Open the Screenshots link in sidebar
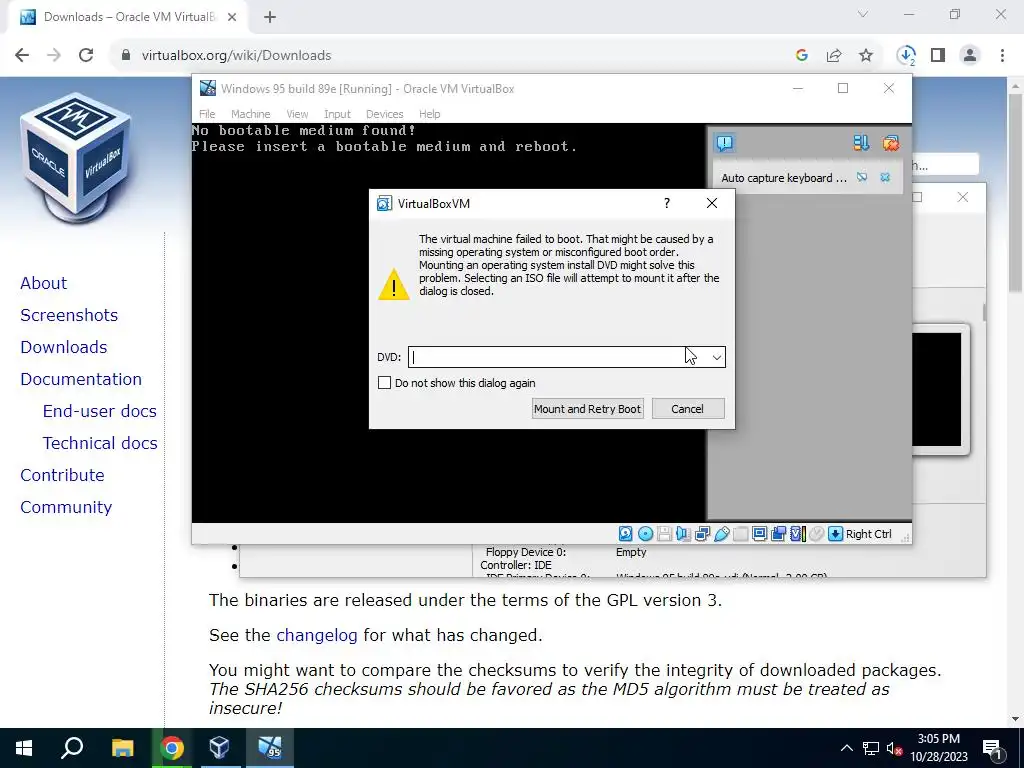The width and height of the screenshot is (1024, 768). pyautogui.click(x=69, y=315)
